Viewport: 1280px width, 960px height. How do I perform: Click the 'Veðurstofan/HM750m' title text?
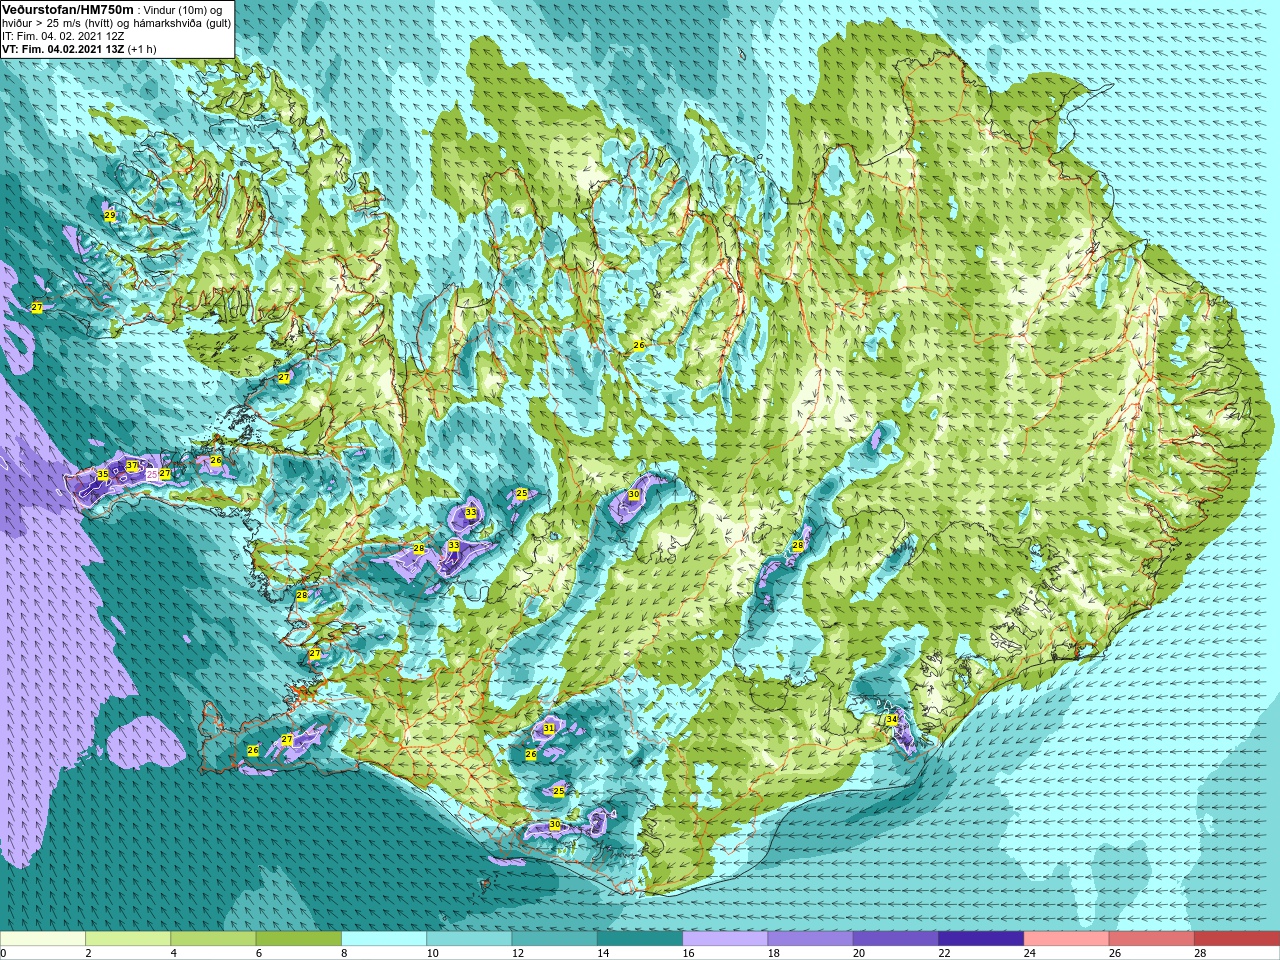68,9
